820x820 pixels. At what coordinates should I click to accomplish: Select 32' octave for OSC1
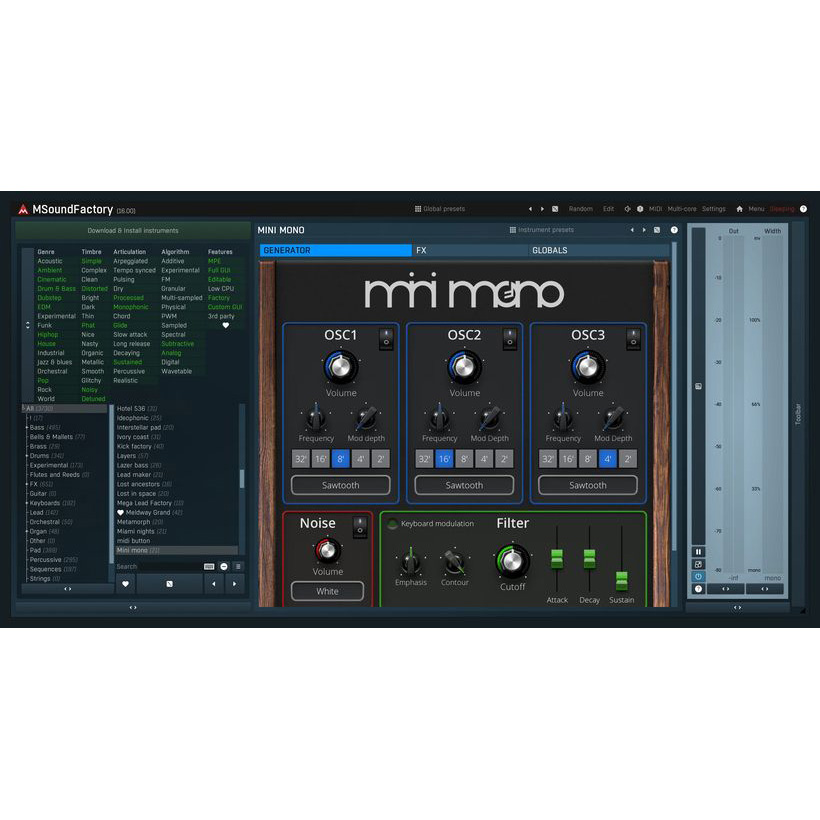tap(301, 459)
